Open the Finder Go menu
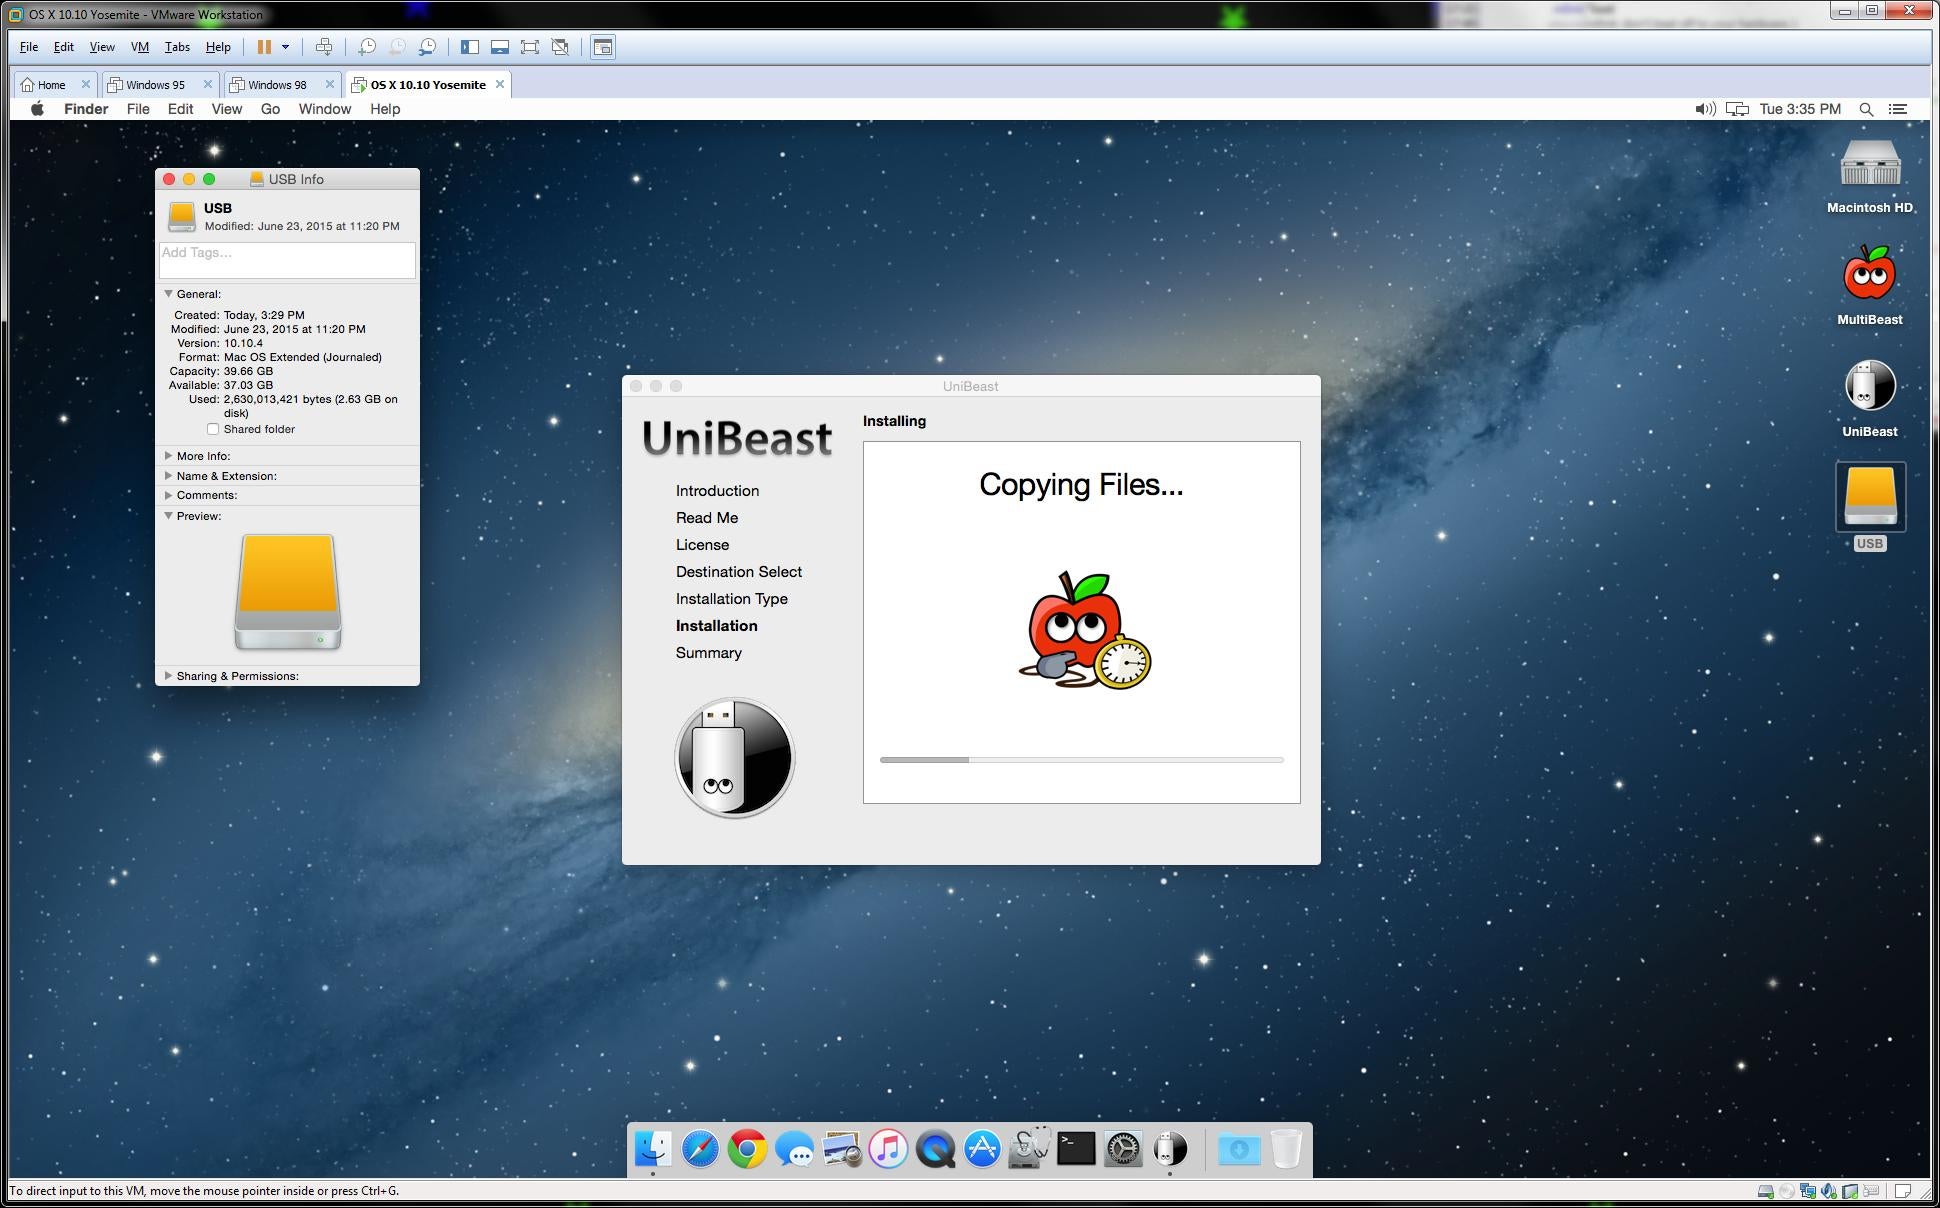 click(x=270, y=109)
